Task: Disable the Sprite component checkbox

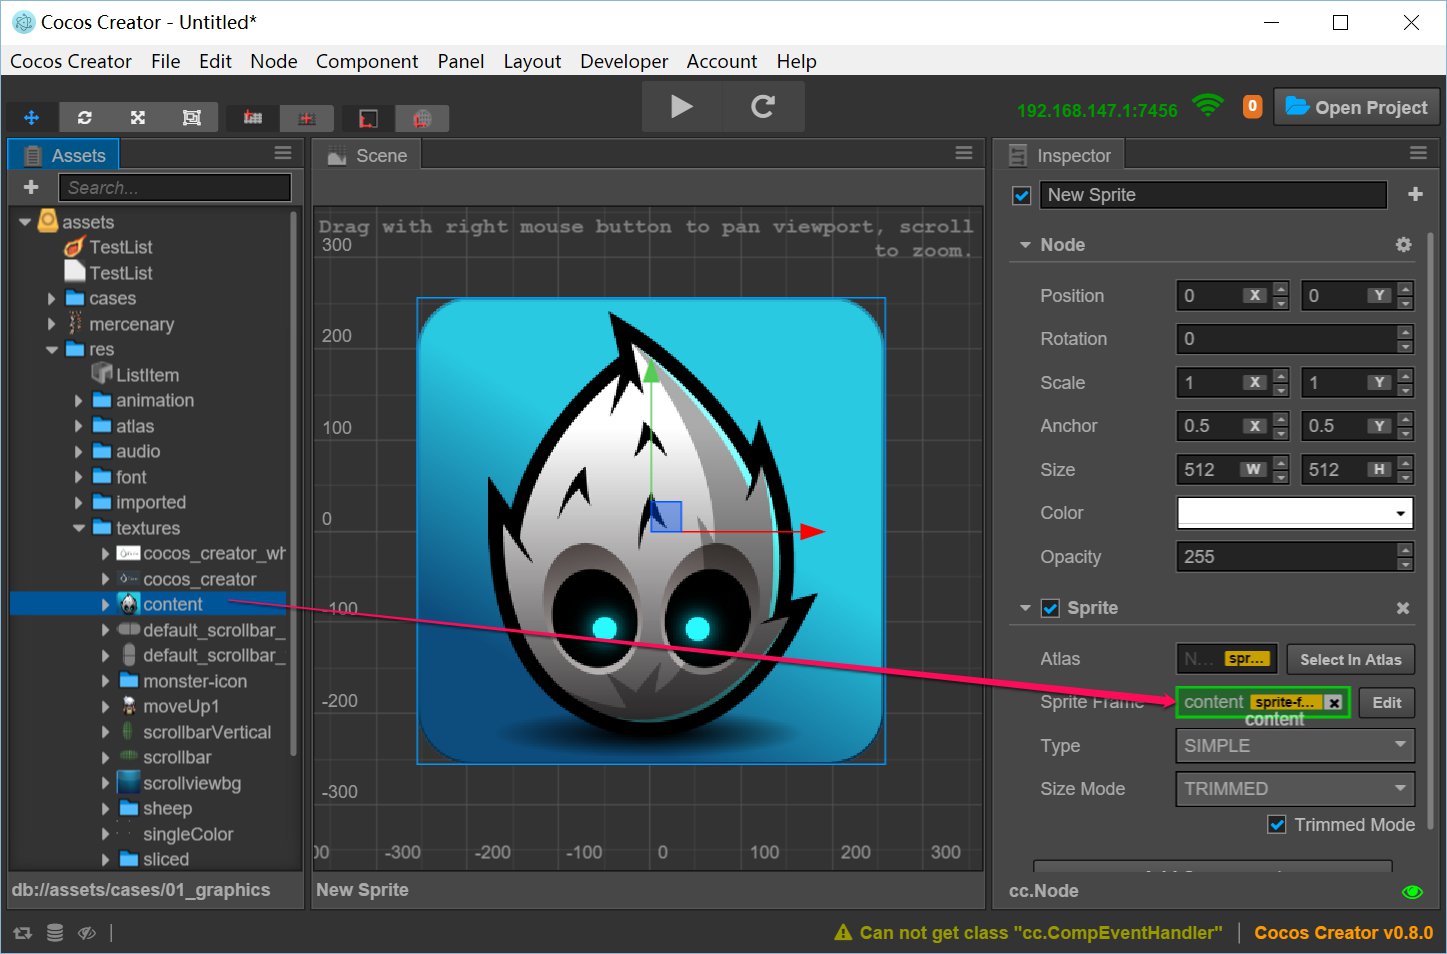Action: (x=1050, y=608)
